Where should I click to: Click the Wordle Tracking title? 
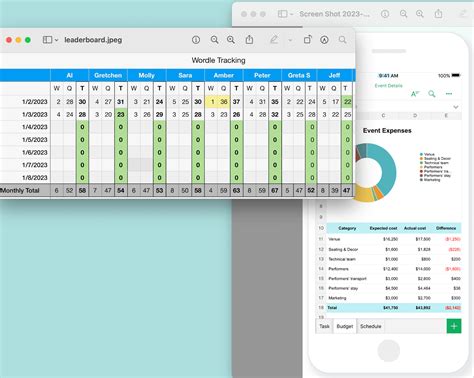pyautogui.click(x=218, y=60)
